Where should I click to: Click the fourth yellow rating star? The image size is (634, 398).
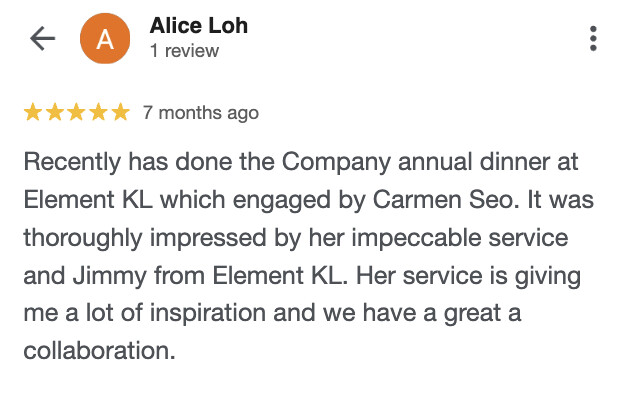pos(99,112)
